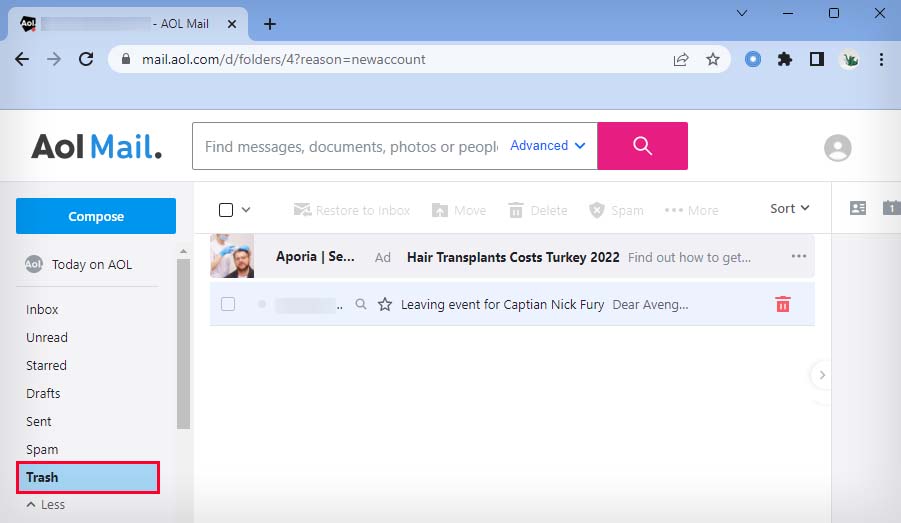Click the Aol Mail logo

coord(97,147)
